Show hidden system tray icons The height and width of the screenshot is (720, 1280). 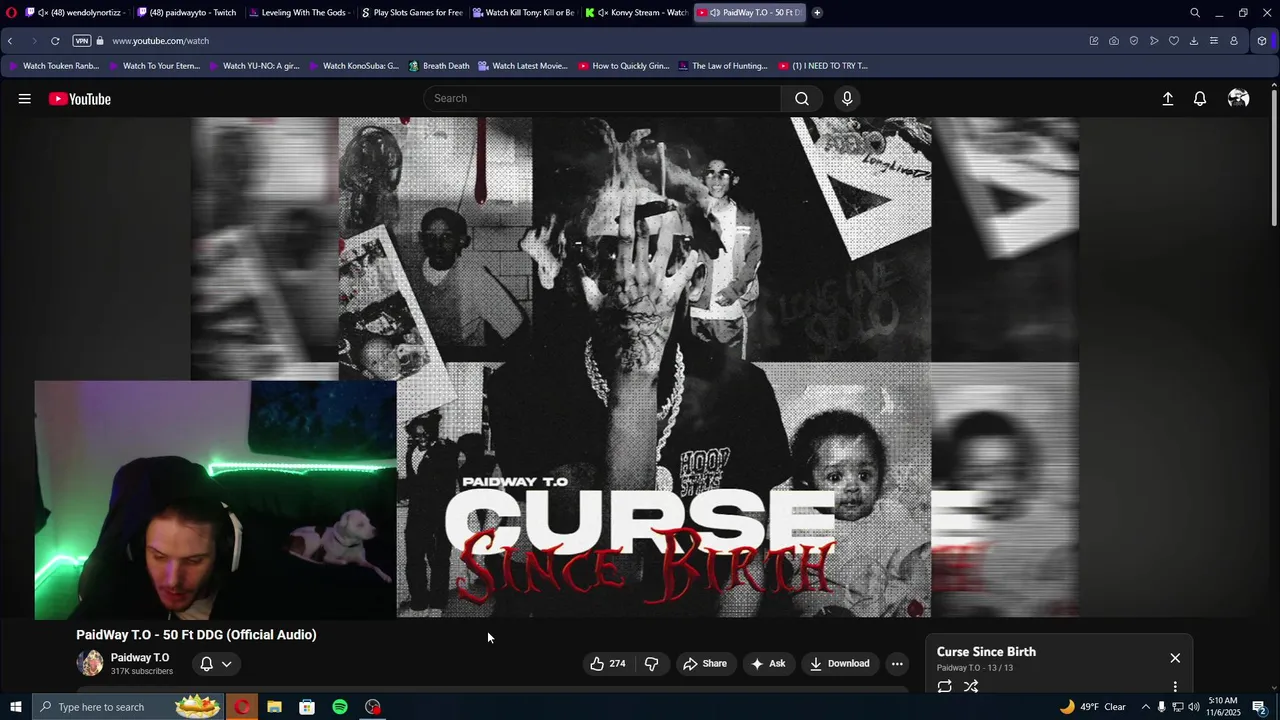tap(1145, 707)
